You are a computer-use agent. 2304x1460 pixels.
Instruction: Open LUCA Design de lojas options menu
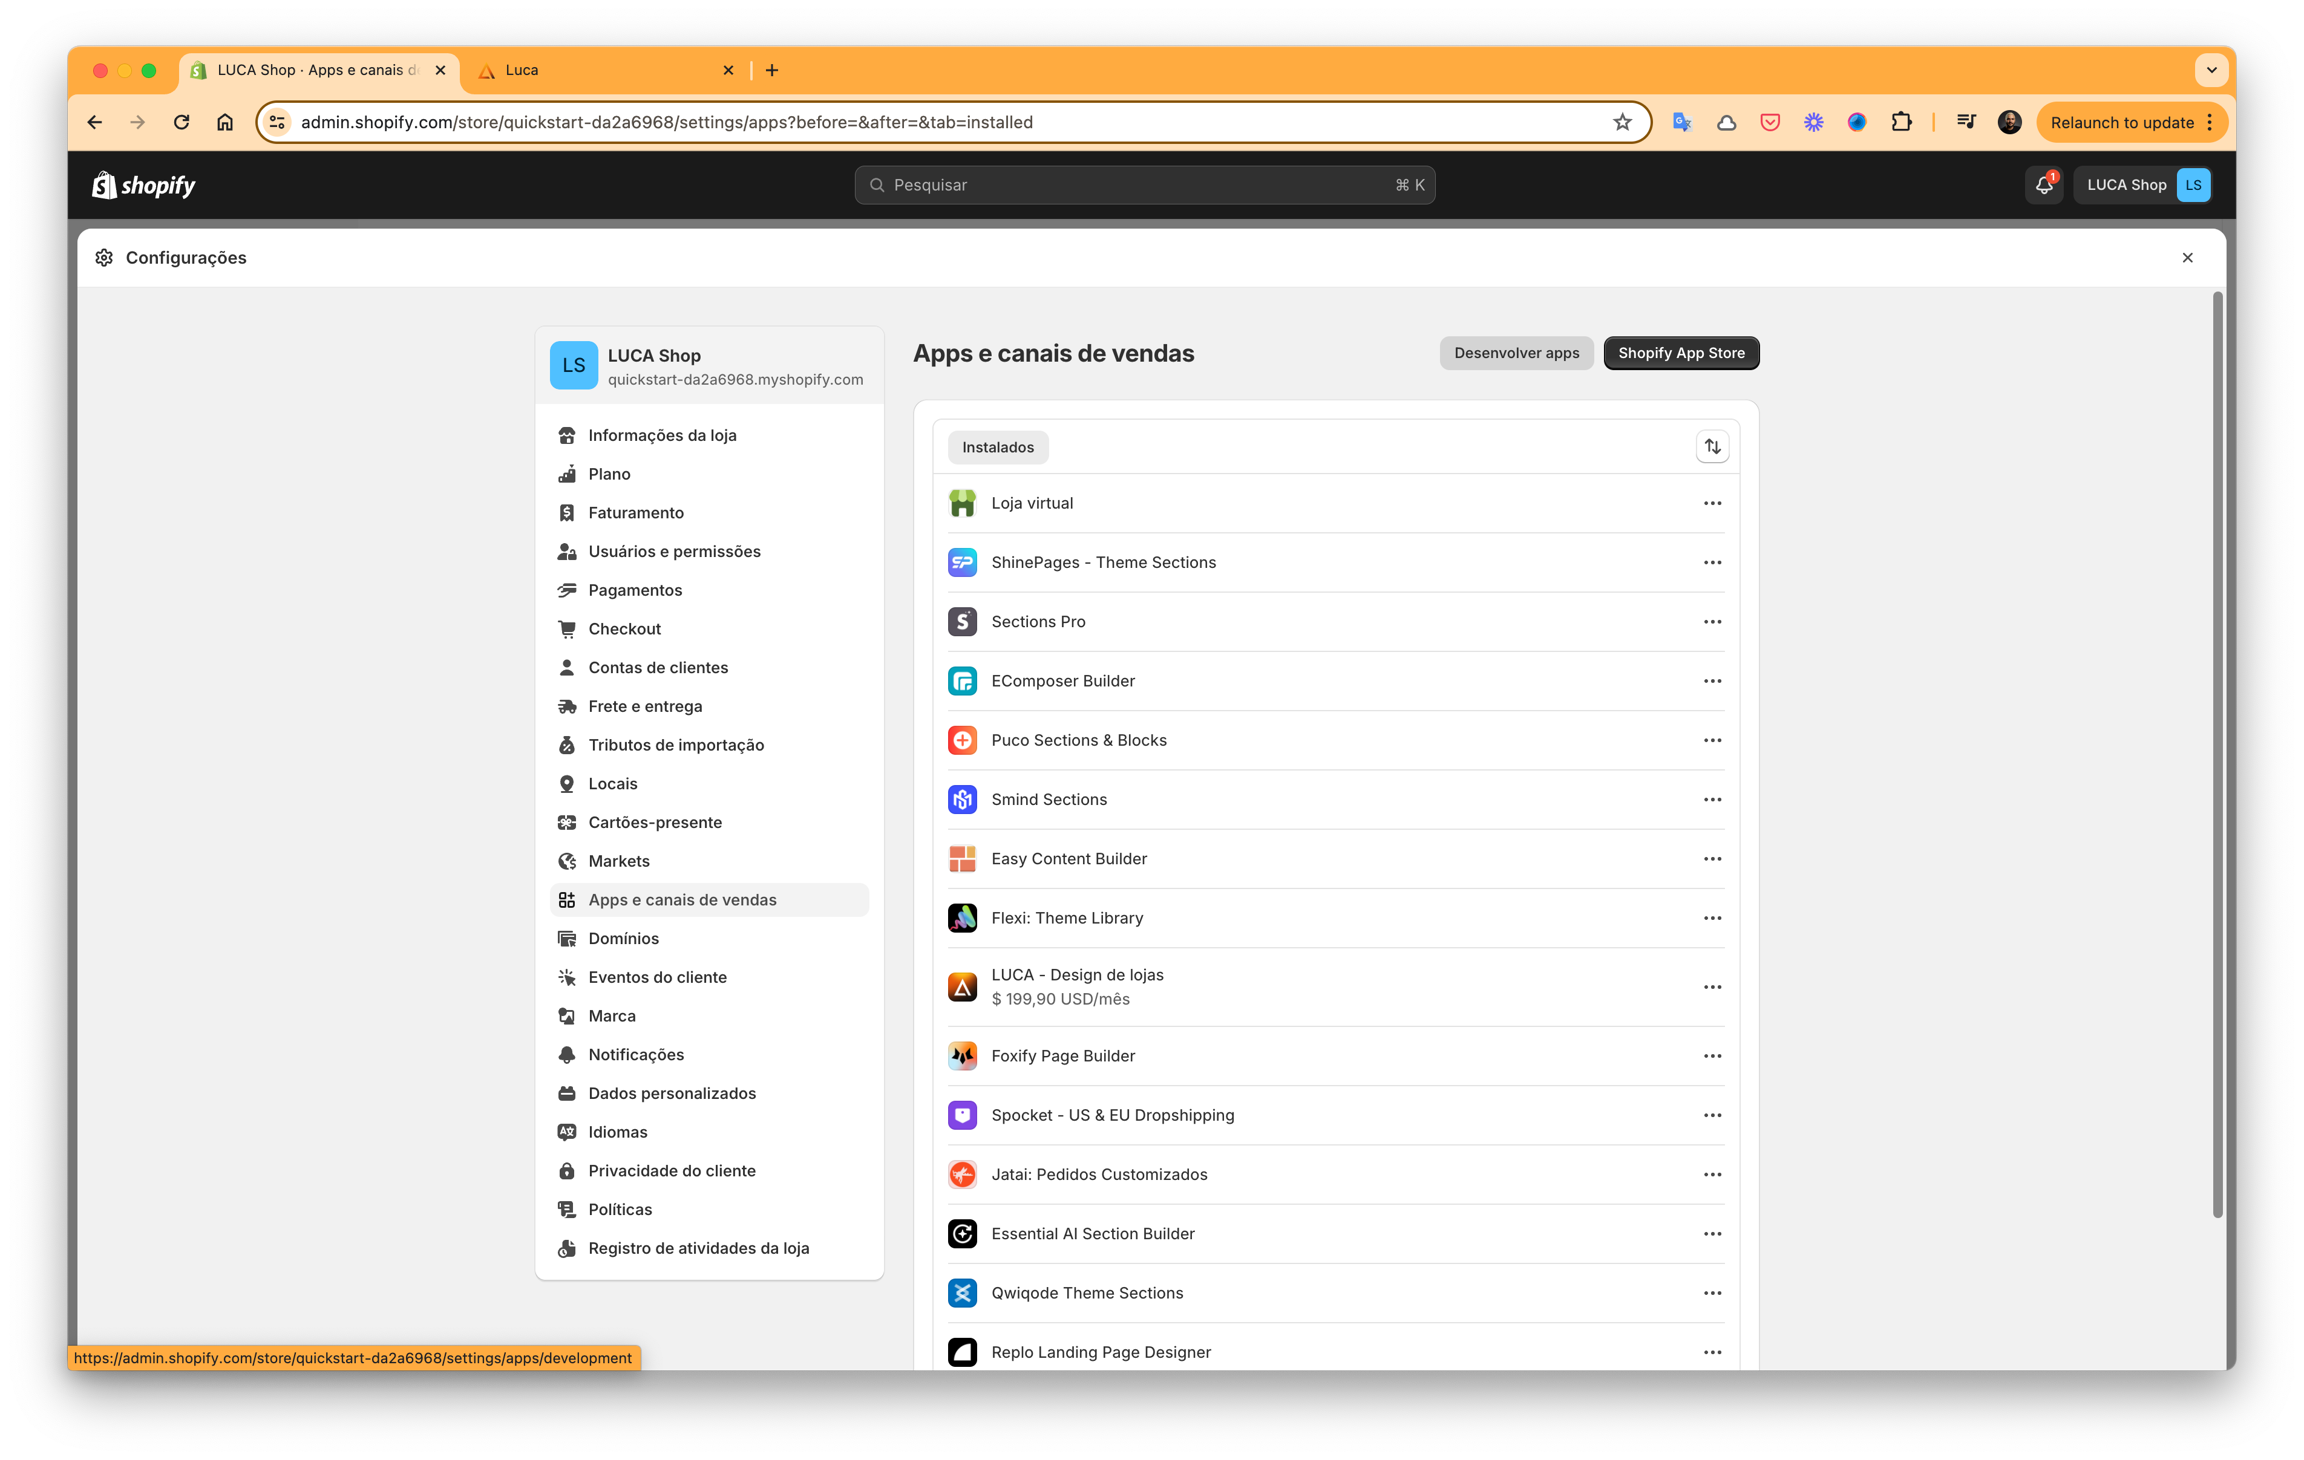click(1712, 987)
